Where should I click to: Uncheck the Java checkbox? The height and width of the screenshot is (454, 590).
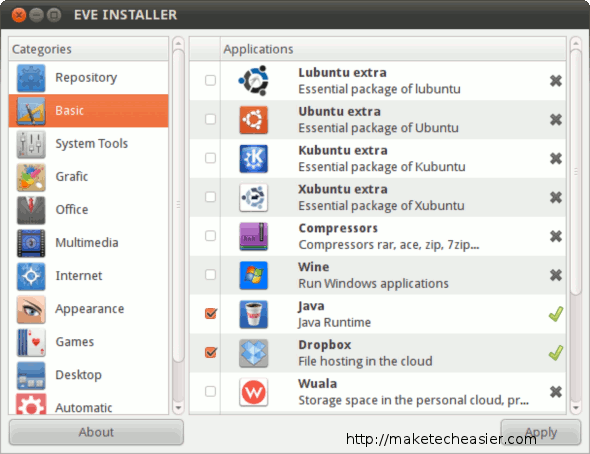(x=211, y=313)
